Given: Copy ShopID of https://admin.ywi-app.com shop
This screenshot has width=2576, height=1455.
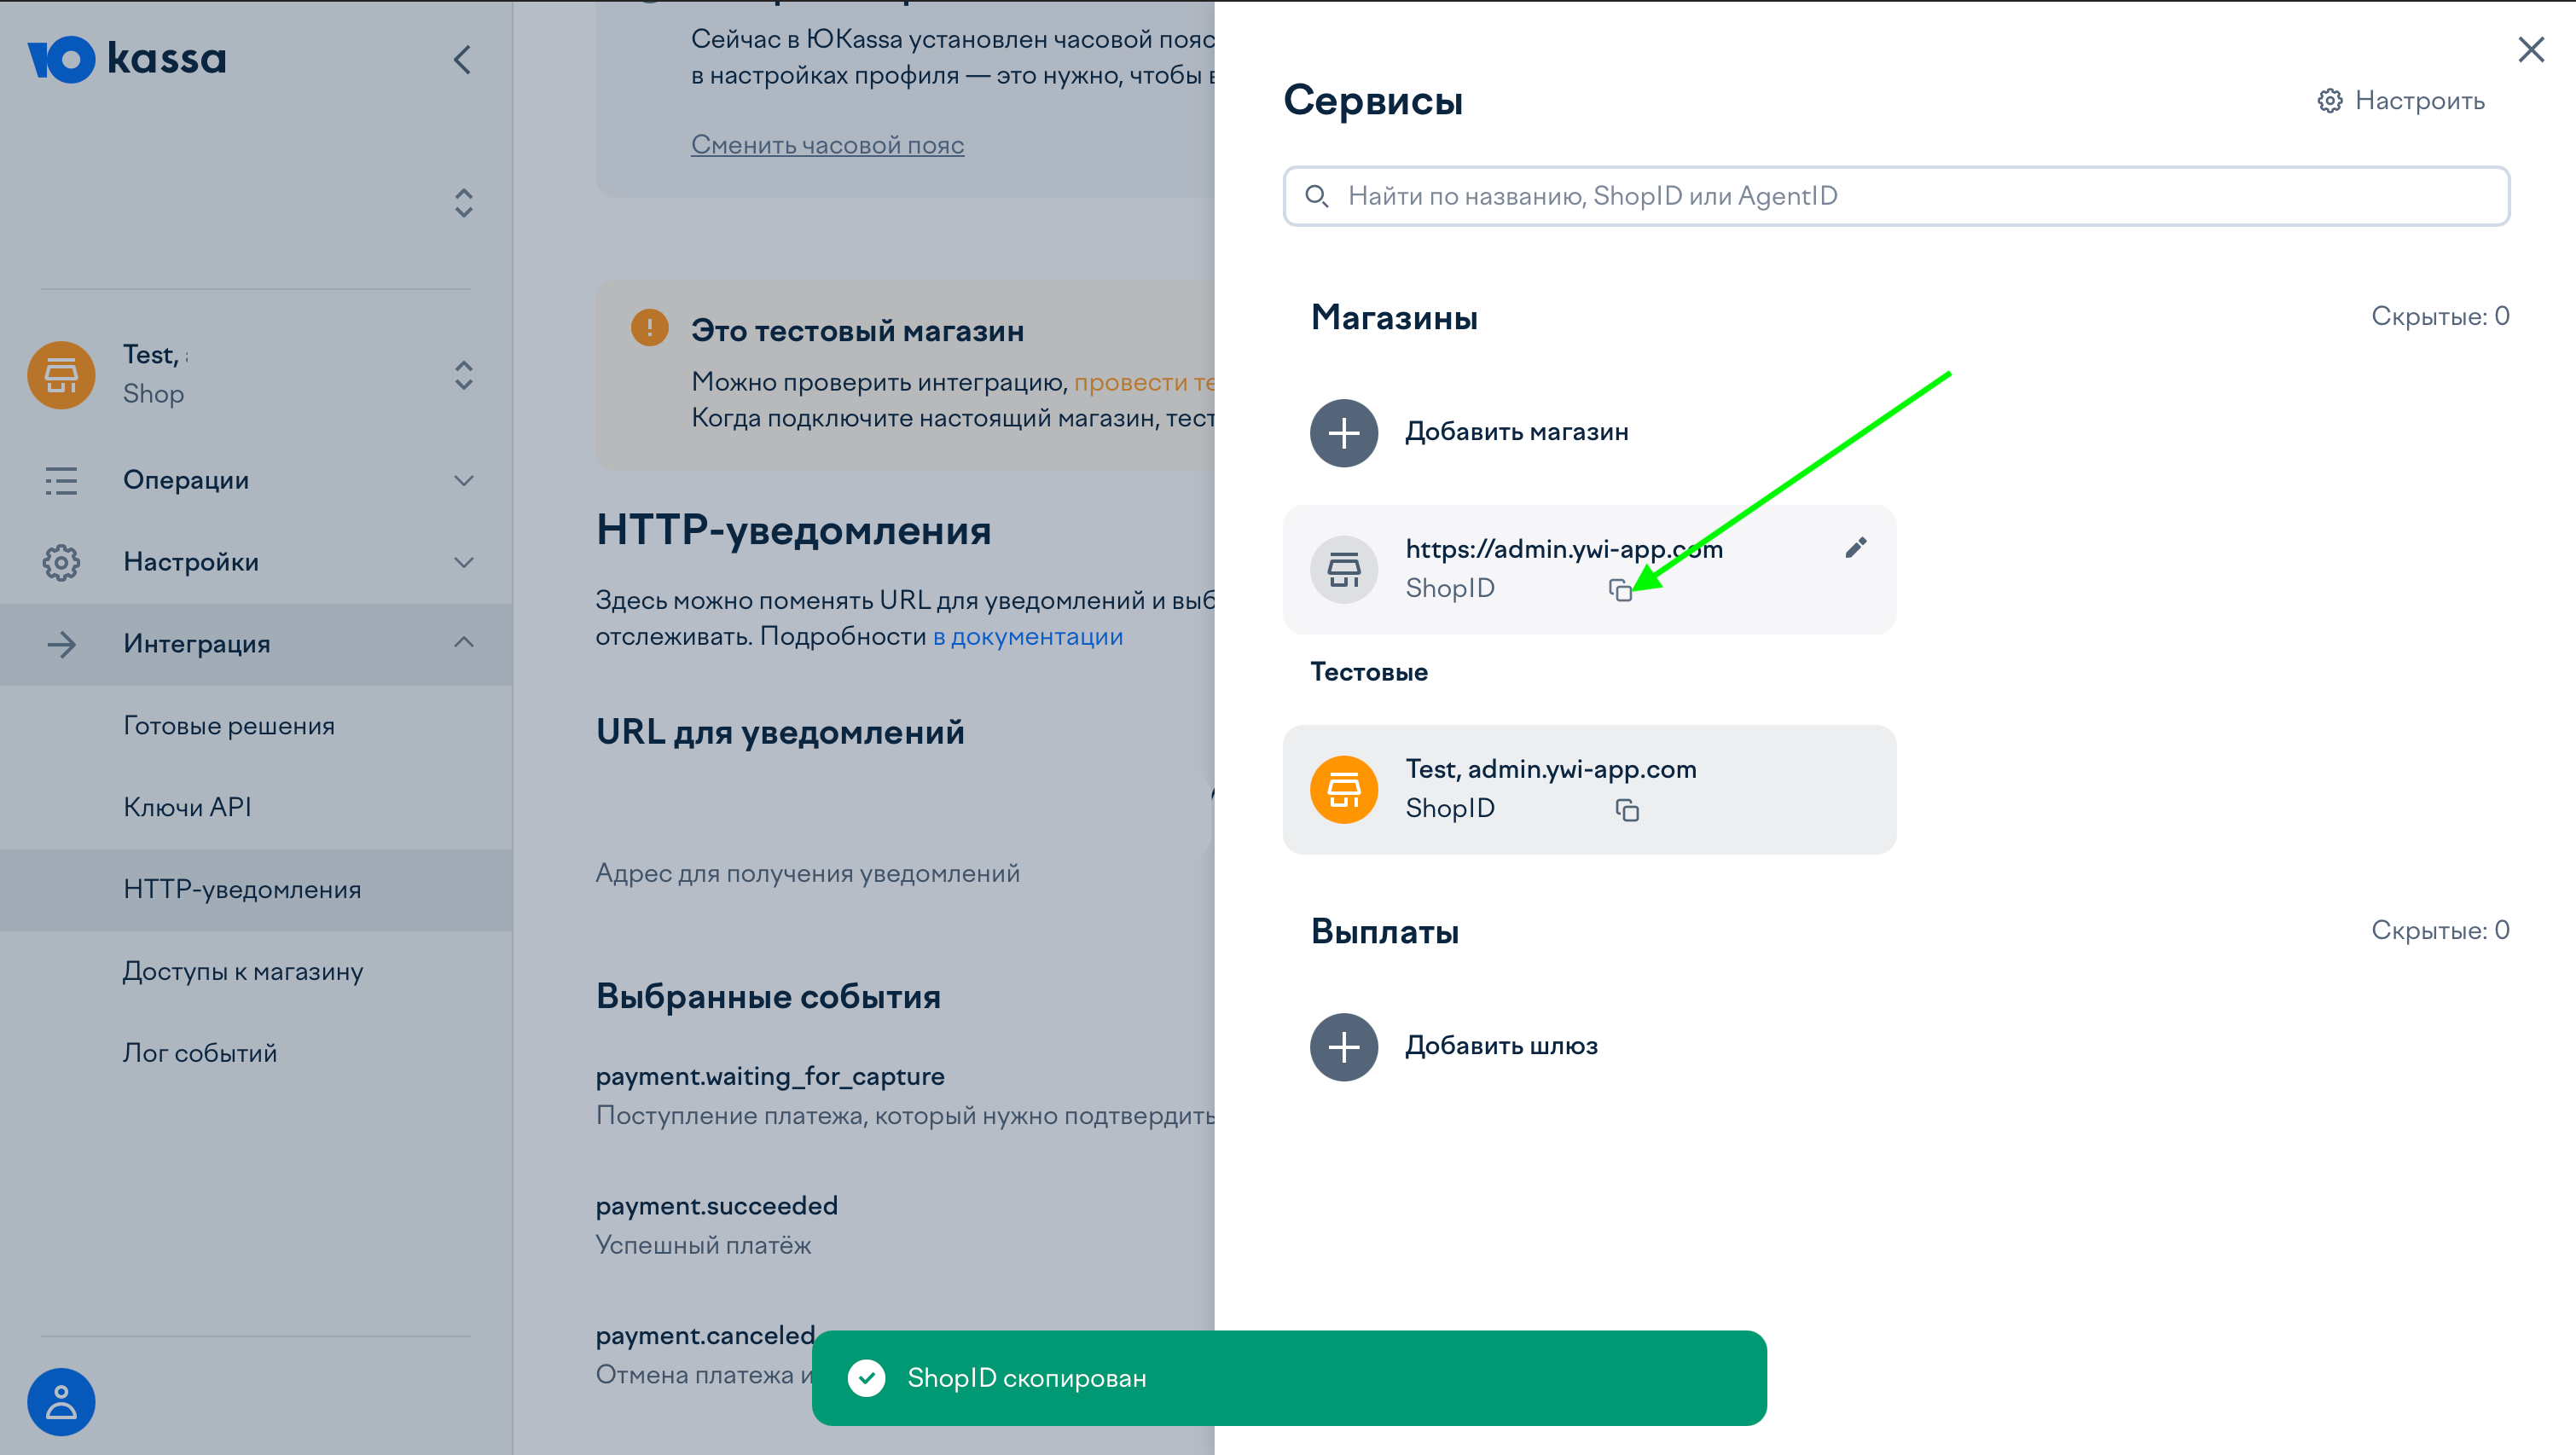Looking at the screenshot, I should point(1620,590).
